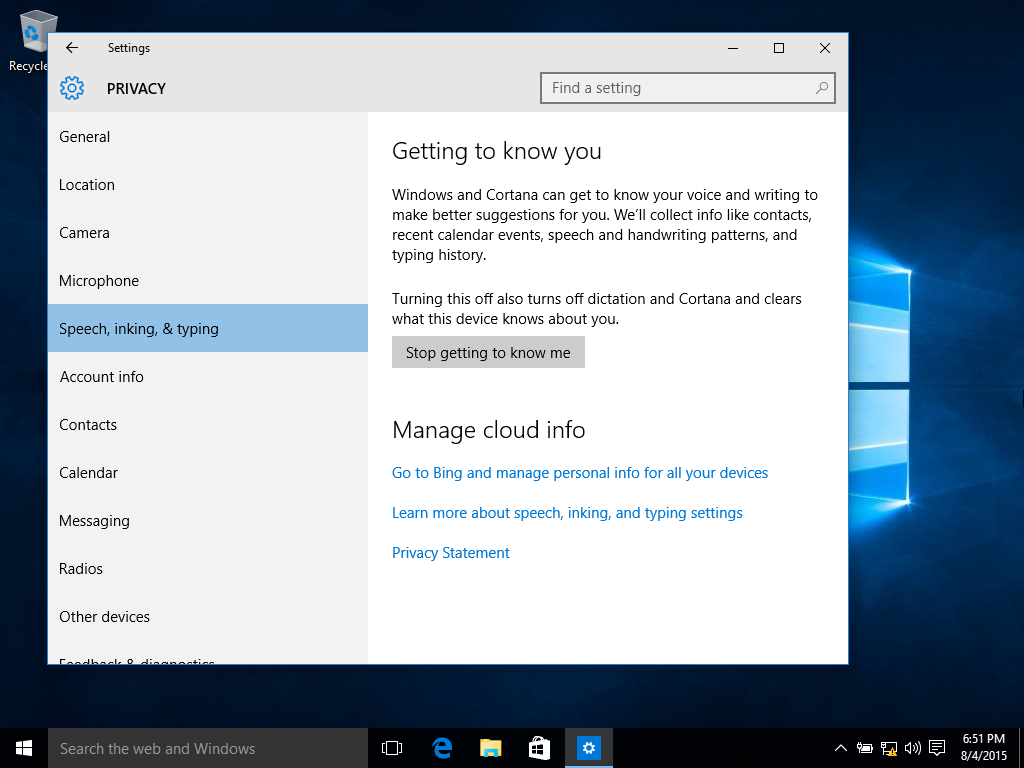Launch Microsoft Edge from the taskbar
Screen dimensions: 1024x768
[x=442, y=748]
